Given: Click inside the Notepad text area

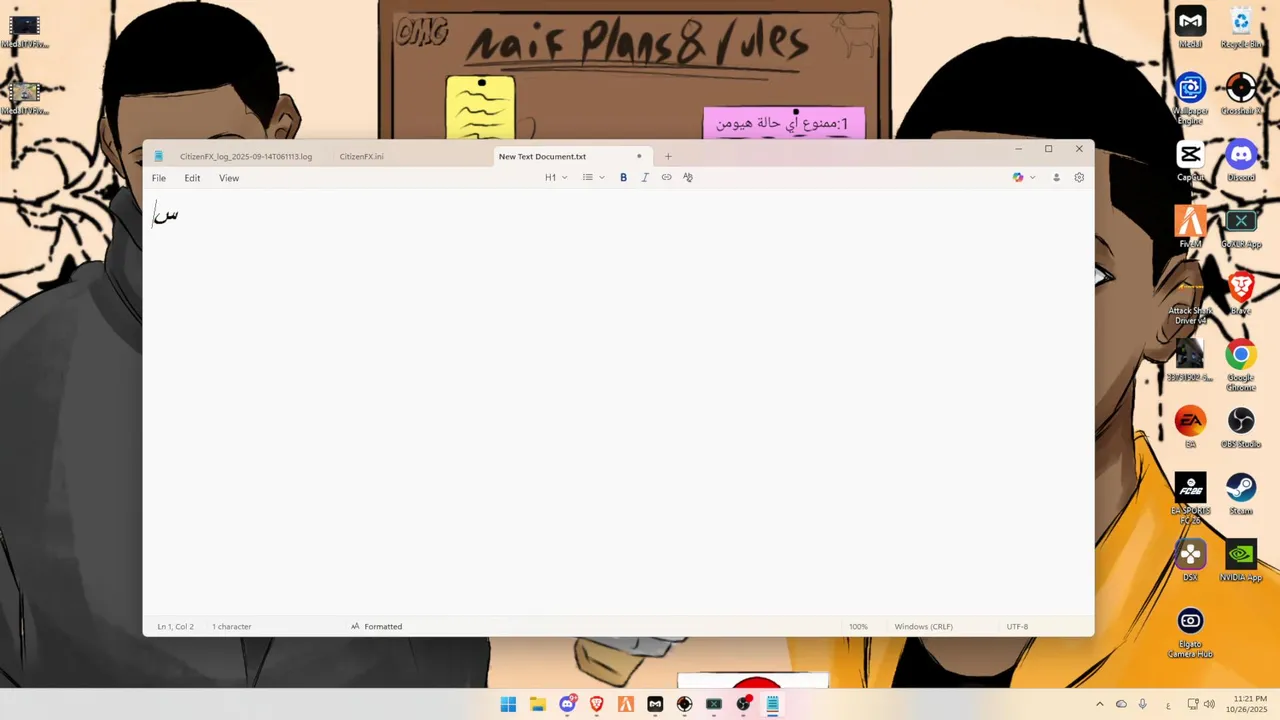Looking at the screenshot, I should [x=618, y=400].
